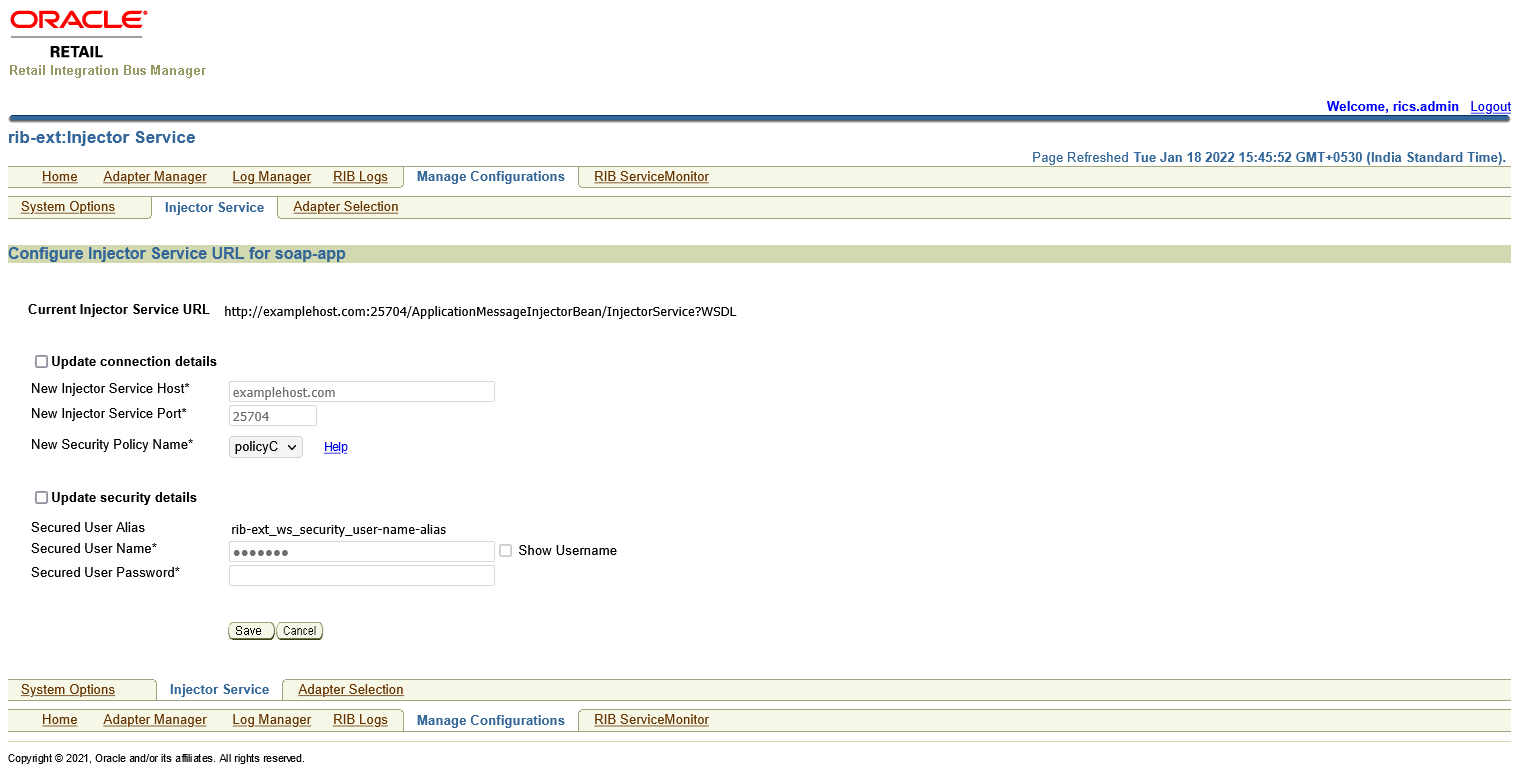
Task: Go to the Log Manager tab
Action: tap(271, 176)
